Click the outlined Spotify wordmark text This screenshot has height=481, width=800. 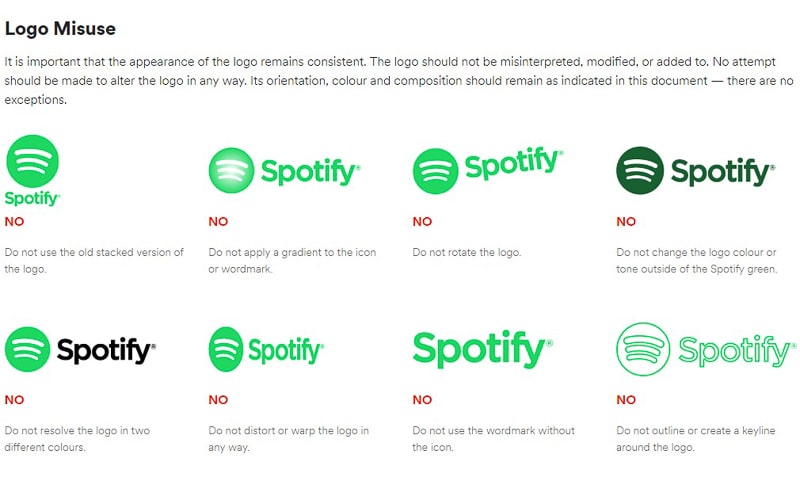click(737, 351)
